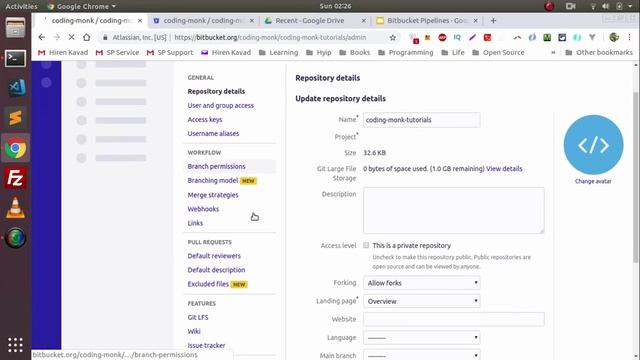Open FileZilla from the dock
The height and width of the screenshot is (360, 640).
[16, 178]
